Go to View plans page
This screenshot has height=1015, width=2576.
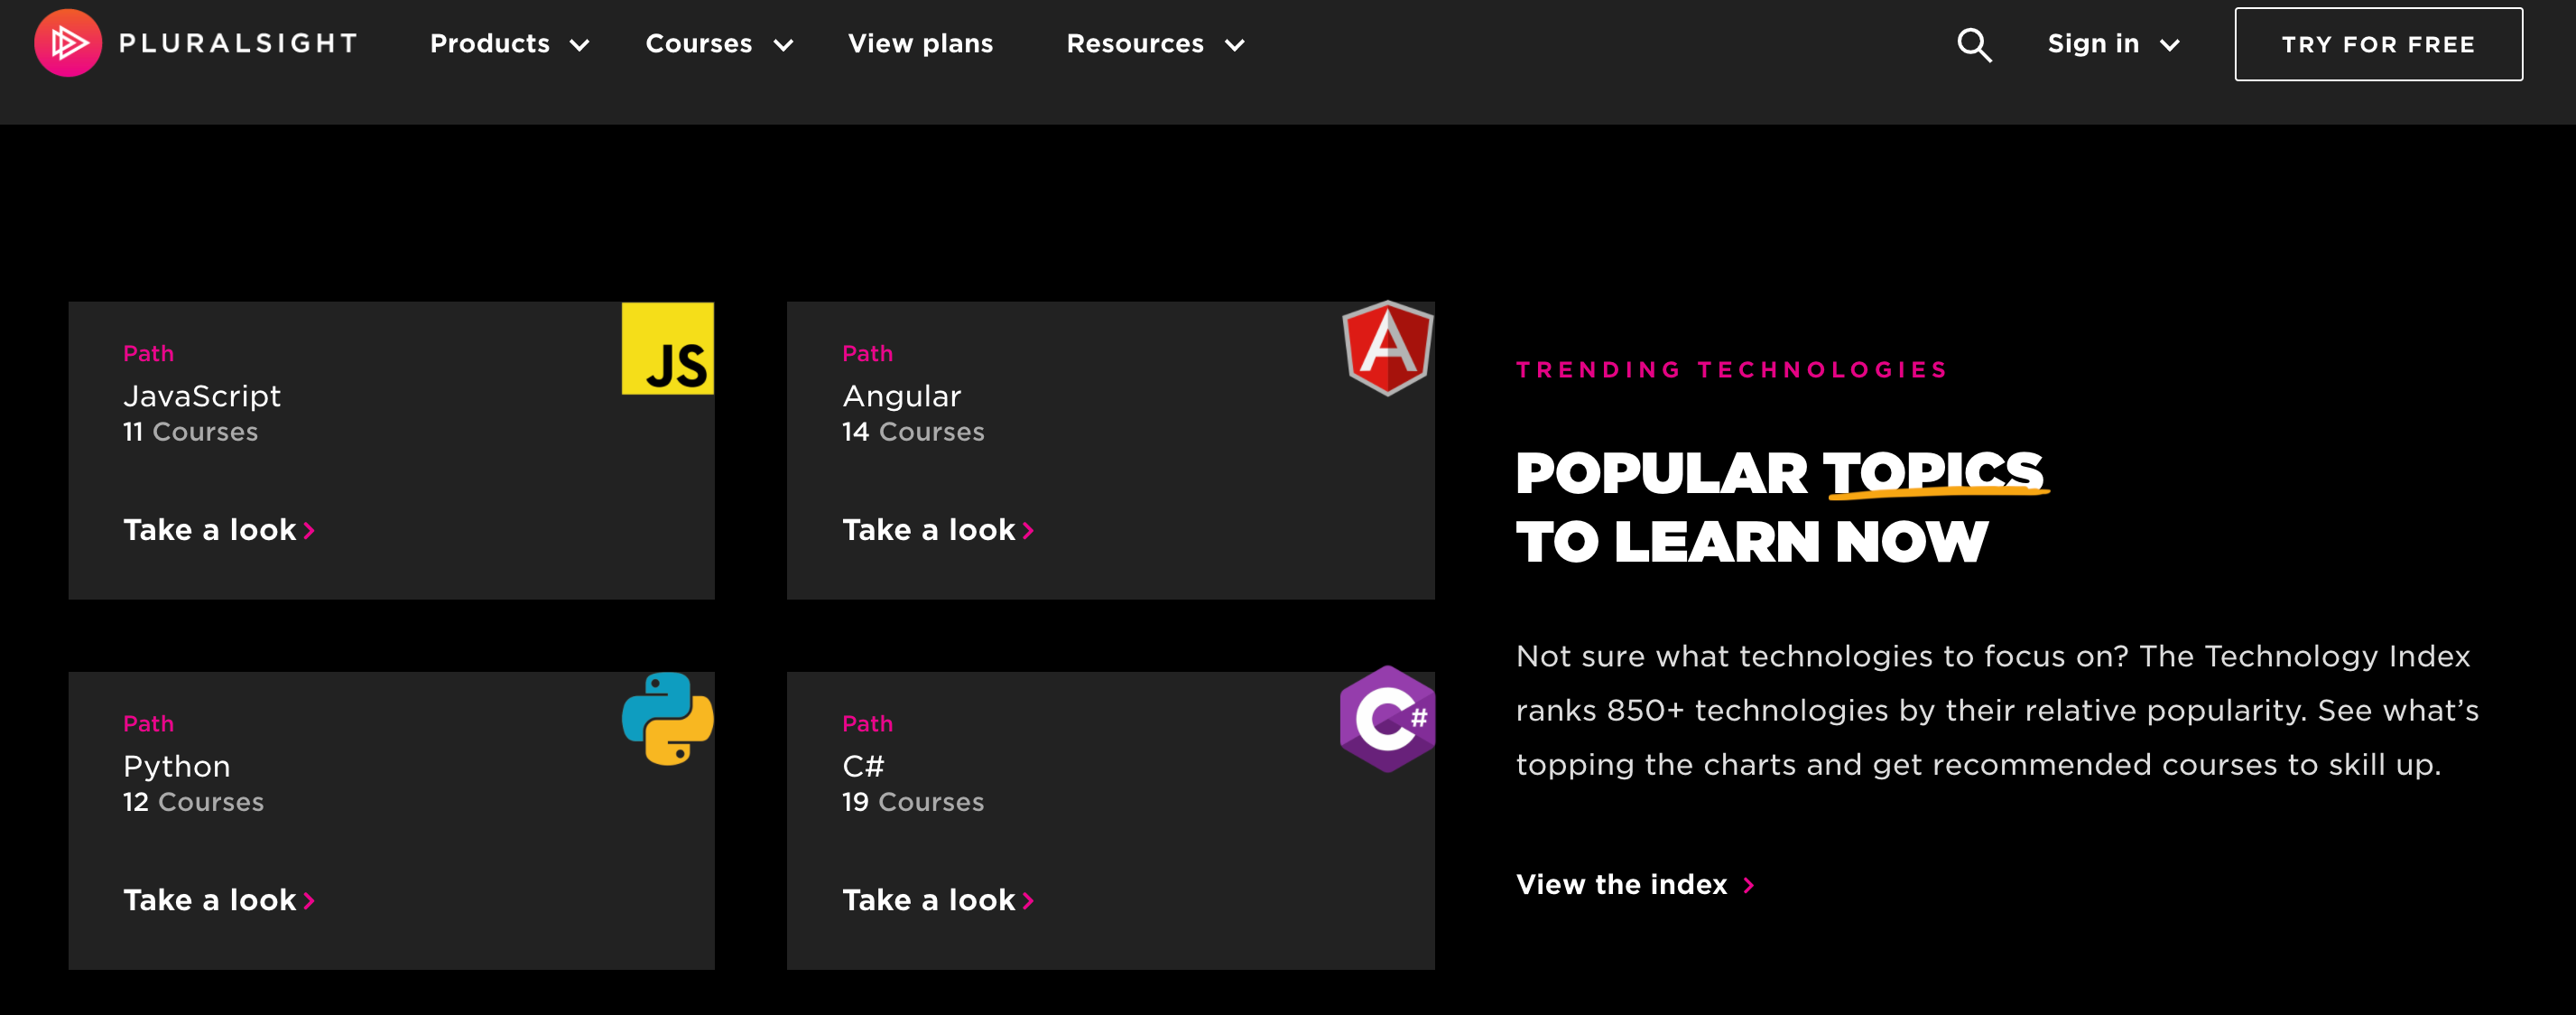tap(920, 44)
